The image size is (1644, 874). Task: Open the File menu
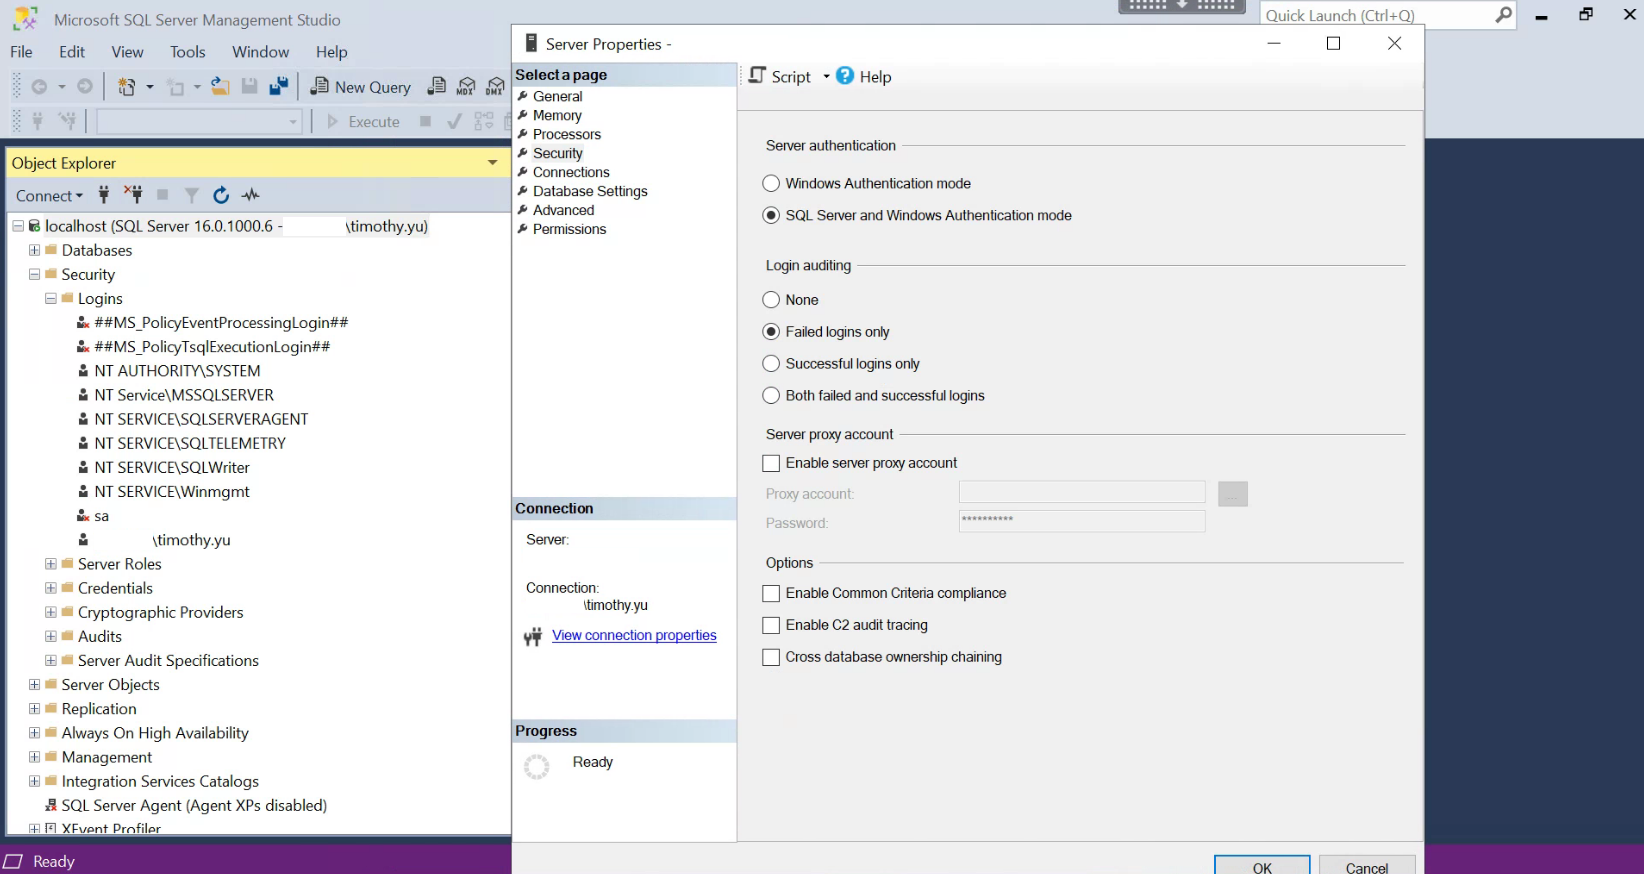(x=21, y=52)
